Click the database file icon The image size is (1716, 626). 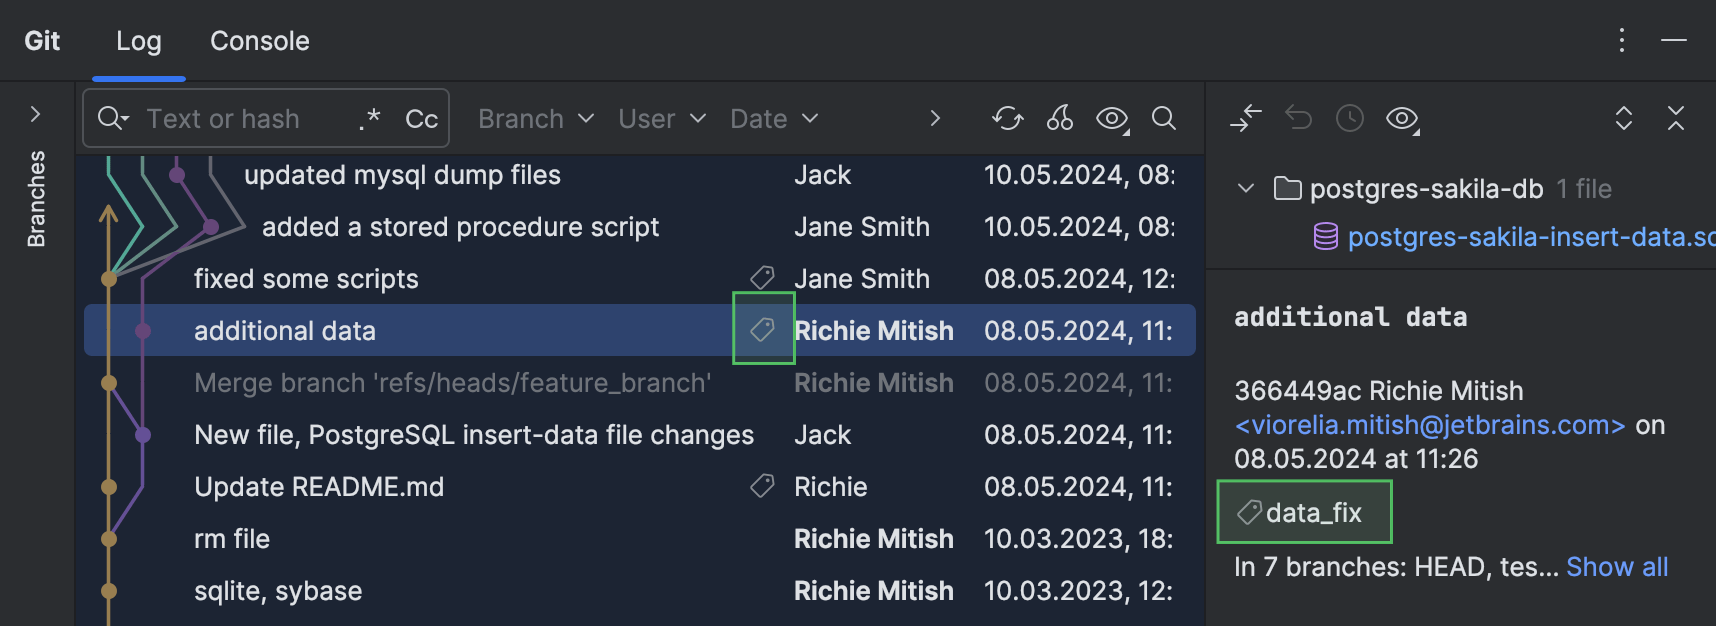[1325, 237]
